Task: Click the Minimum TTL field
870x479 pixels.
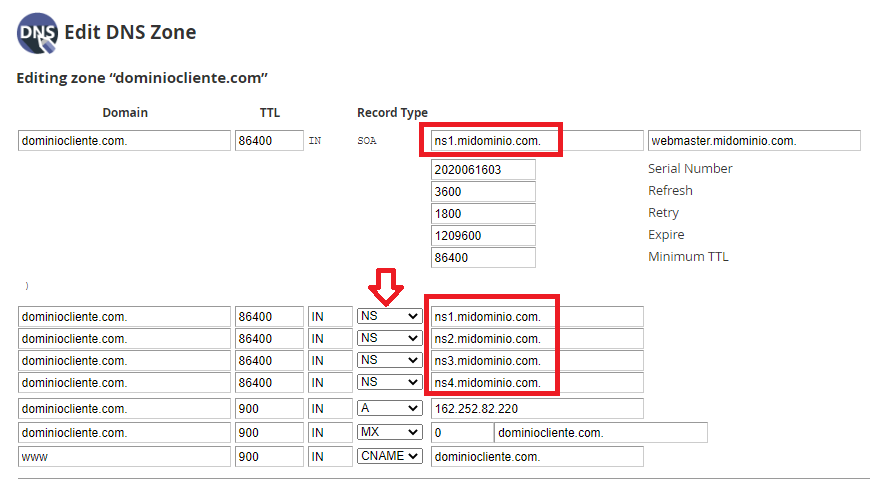Action: [x=483, y=258]
